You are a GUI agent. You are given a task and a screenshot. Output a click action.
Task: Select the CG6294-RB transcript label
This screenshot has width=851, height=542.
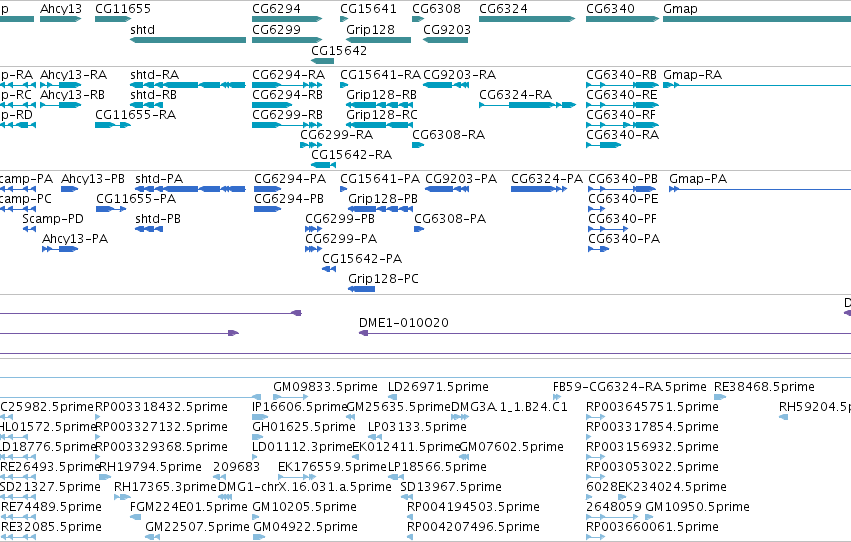coord(288,95)
